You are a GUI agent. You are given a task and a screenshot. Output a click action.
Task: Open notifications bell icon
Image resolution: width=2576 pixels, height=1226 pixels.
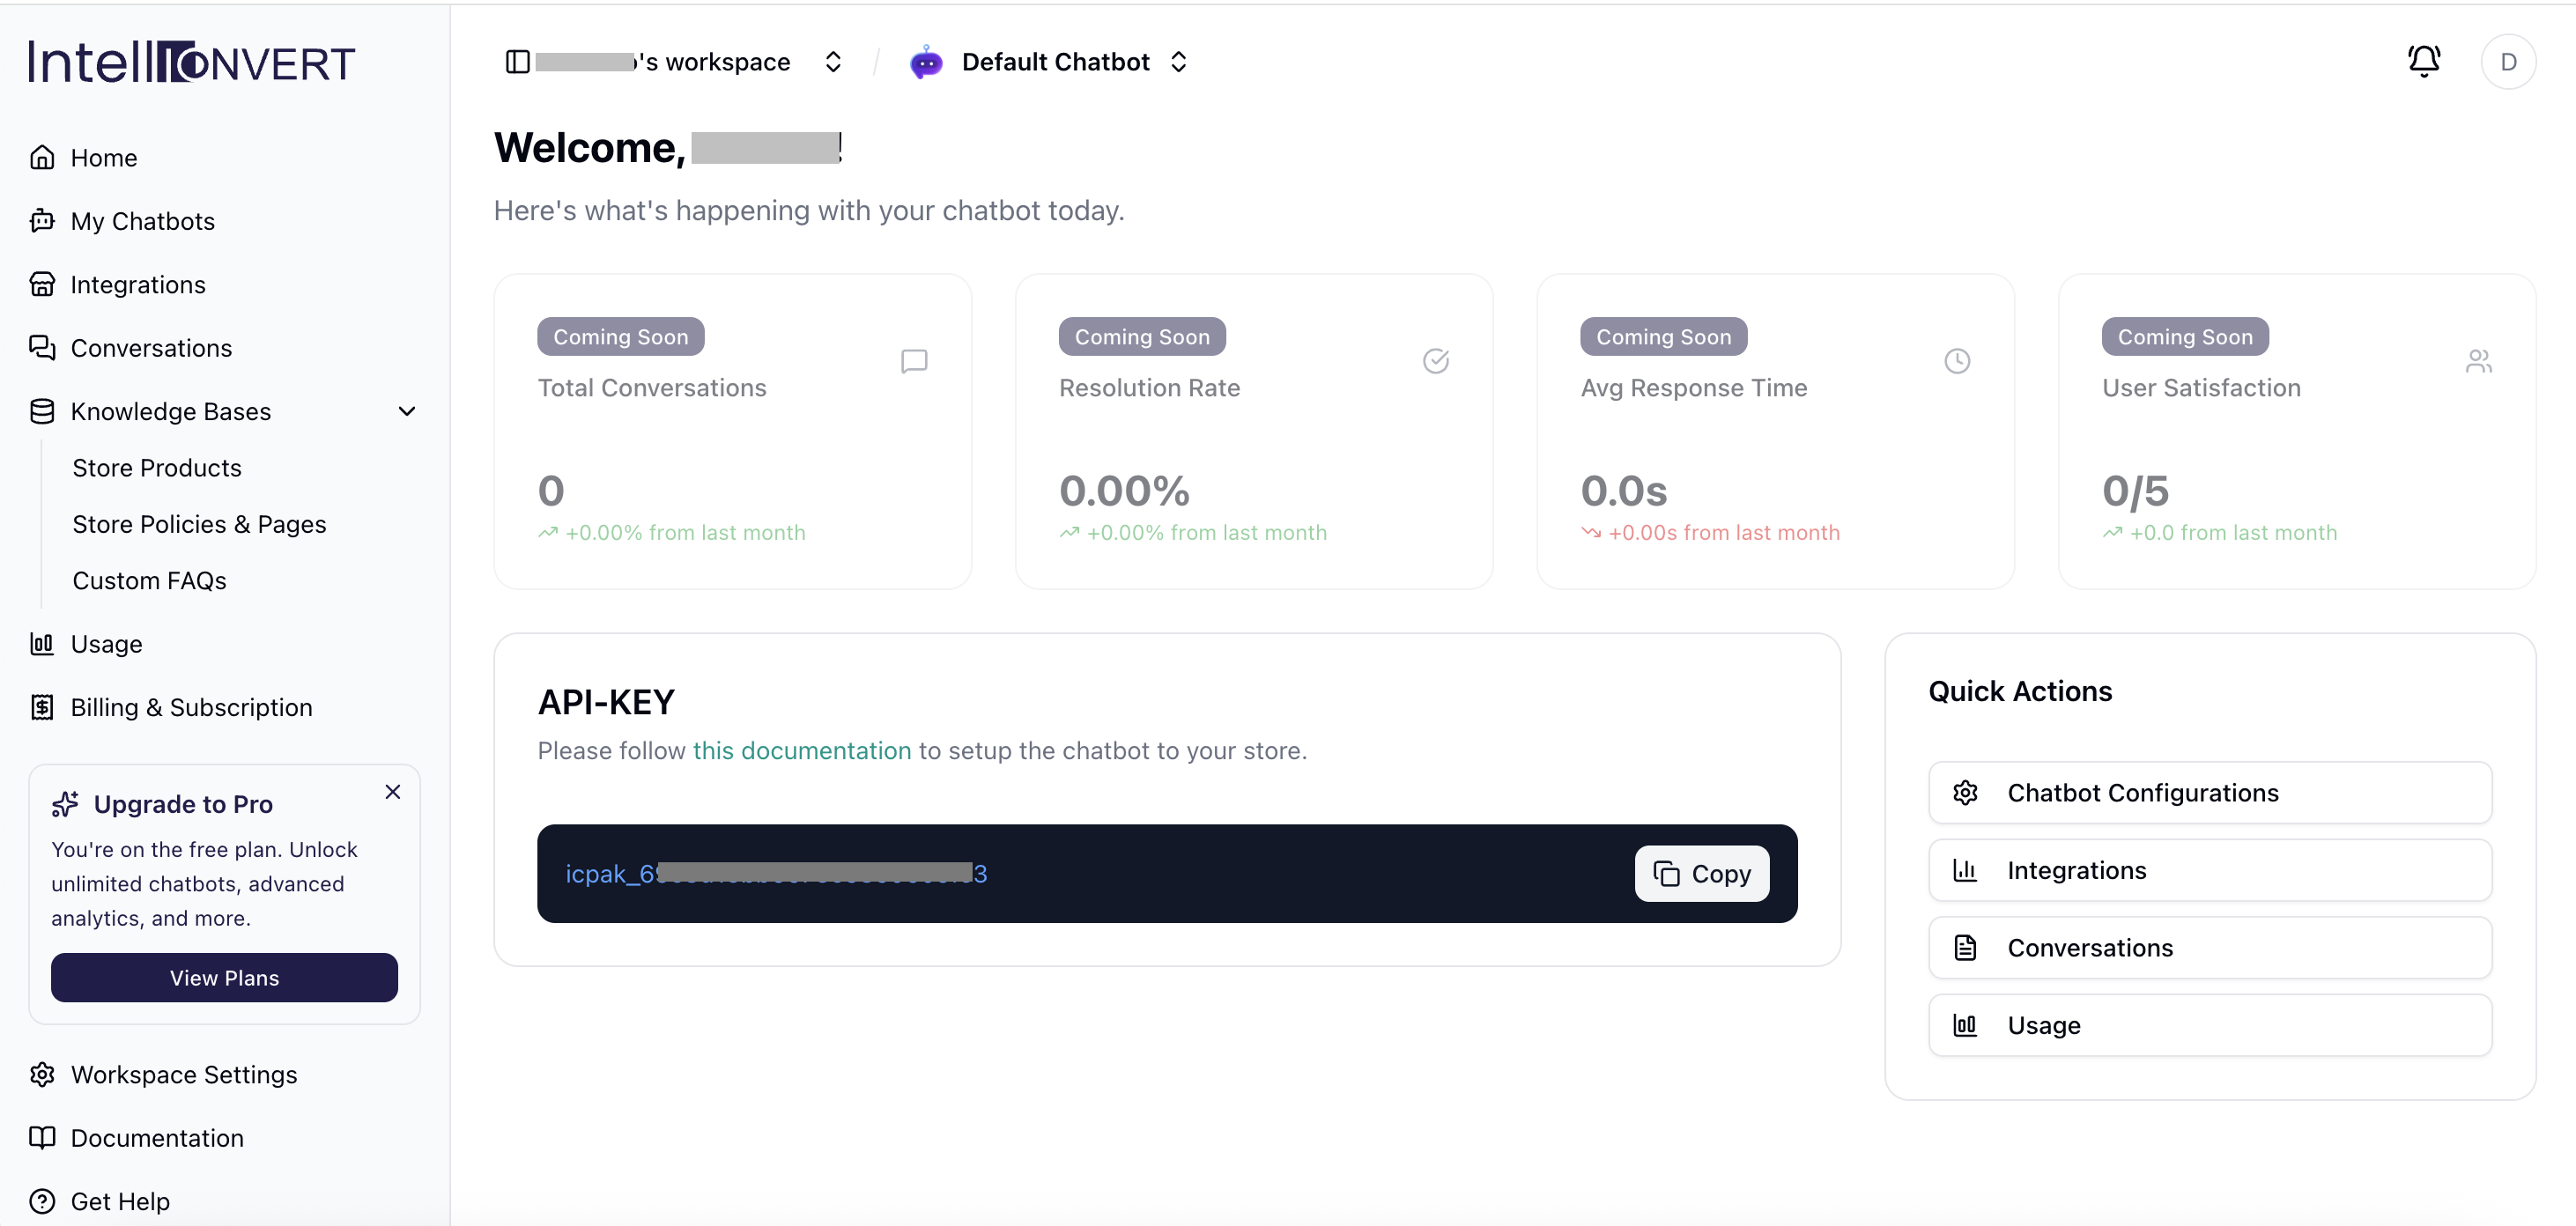(x=2423, y=62)
